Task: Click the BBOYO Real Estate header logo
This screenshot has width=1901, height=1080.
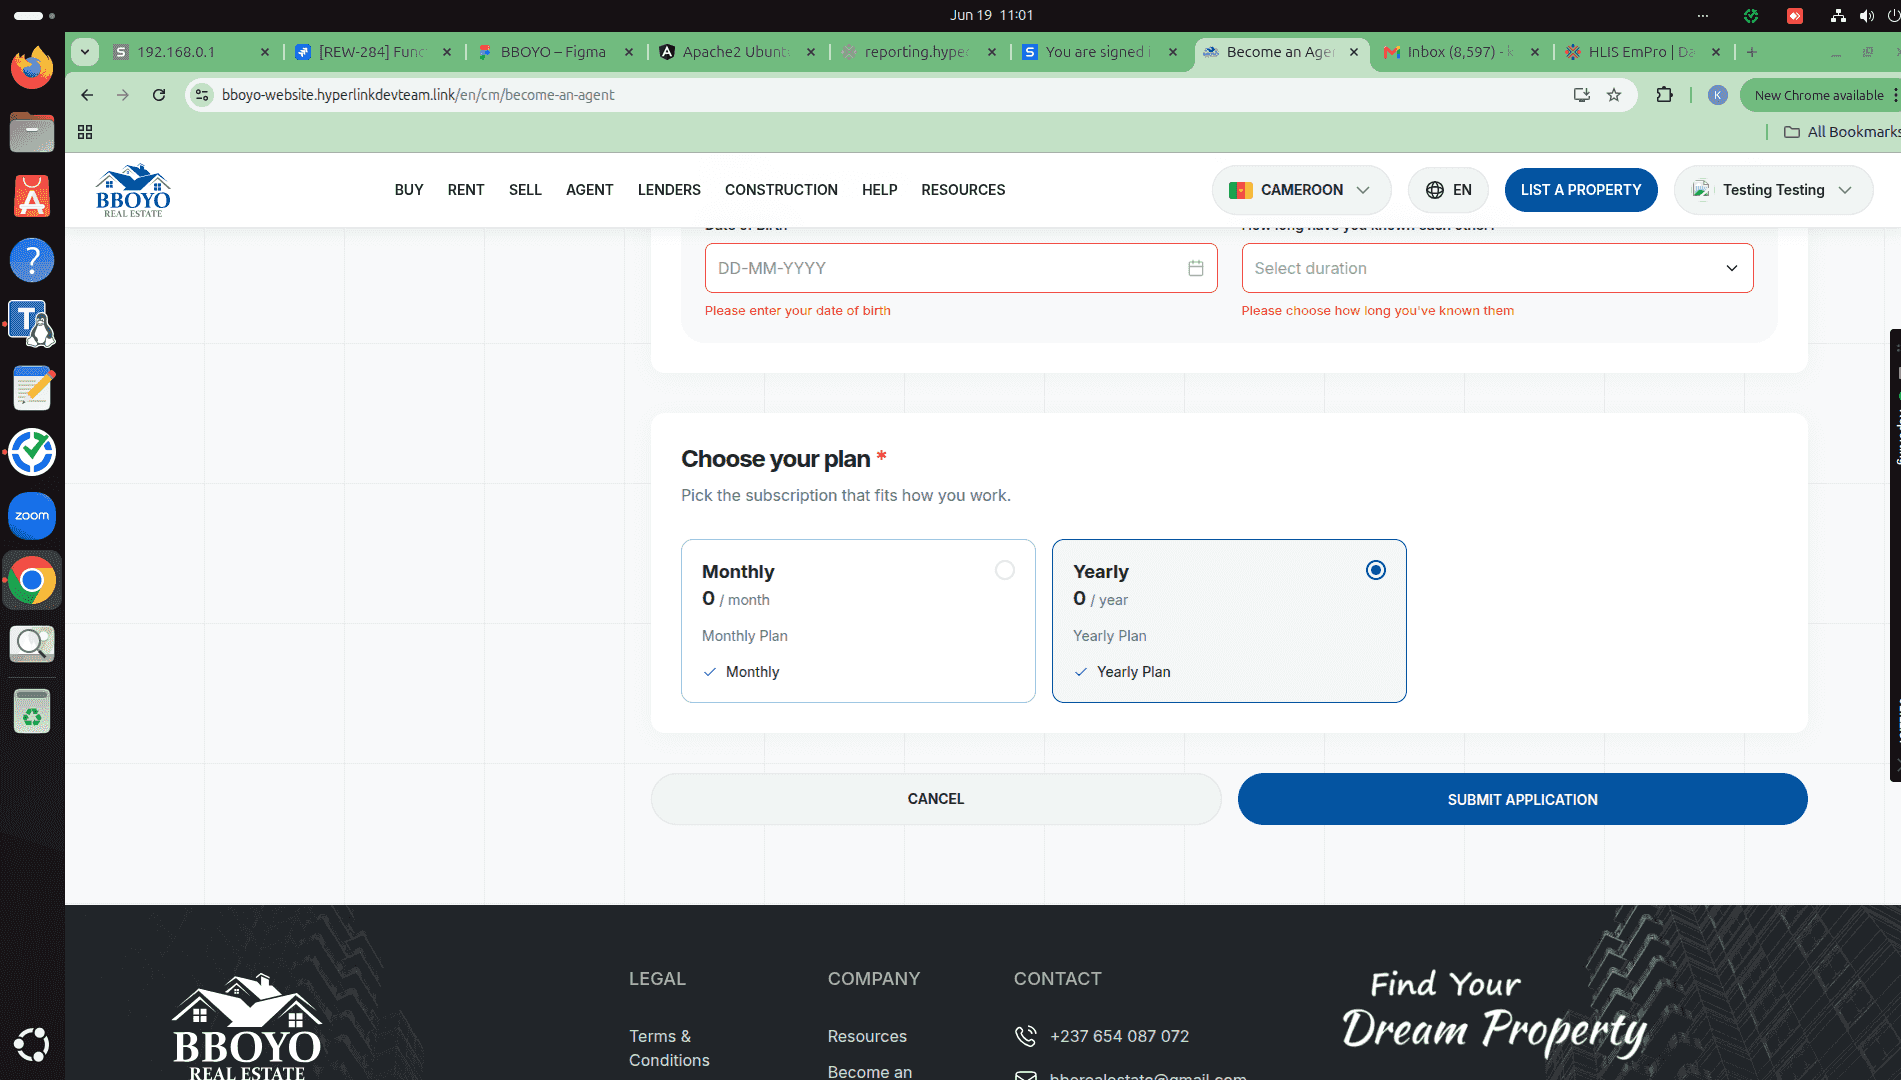Action: click(133, 190)
